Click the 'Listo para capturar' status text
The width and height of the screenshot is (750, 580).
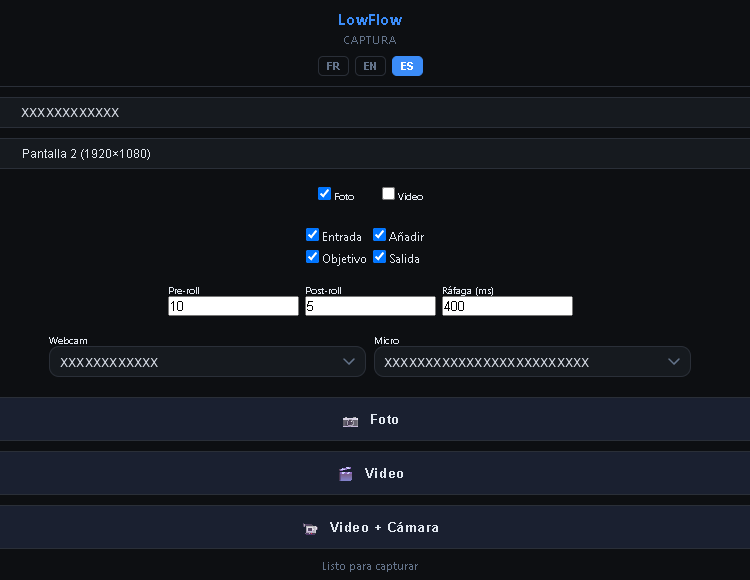pyautogui.click(x=370, y=566)
